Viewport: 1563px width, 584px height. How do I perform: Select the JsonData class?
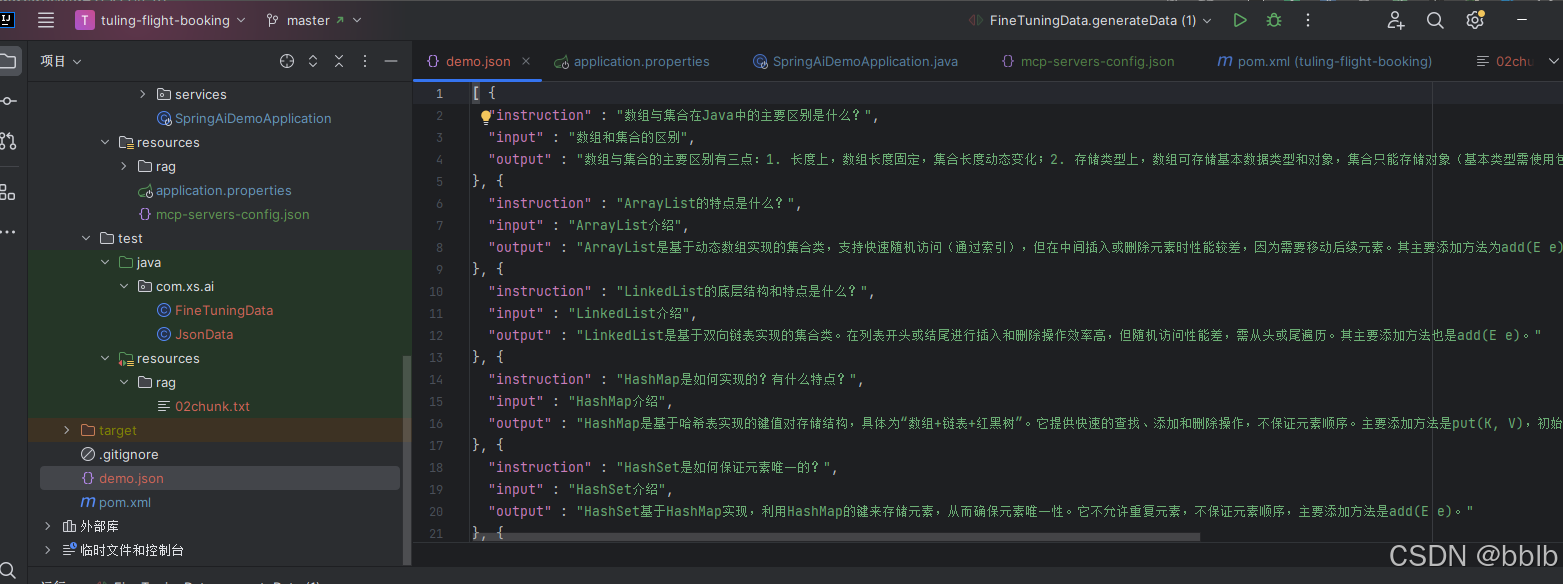pyautogui.click(x=204, y=334)
